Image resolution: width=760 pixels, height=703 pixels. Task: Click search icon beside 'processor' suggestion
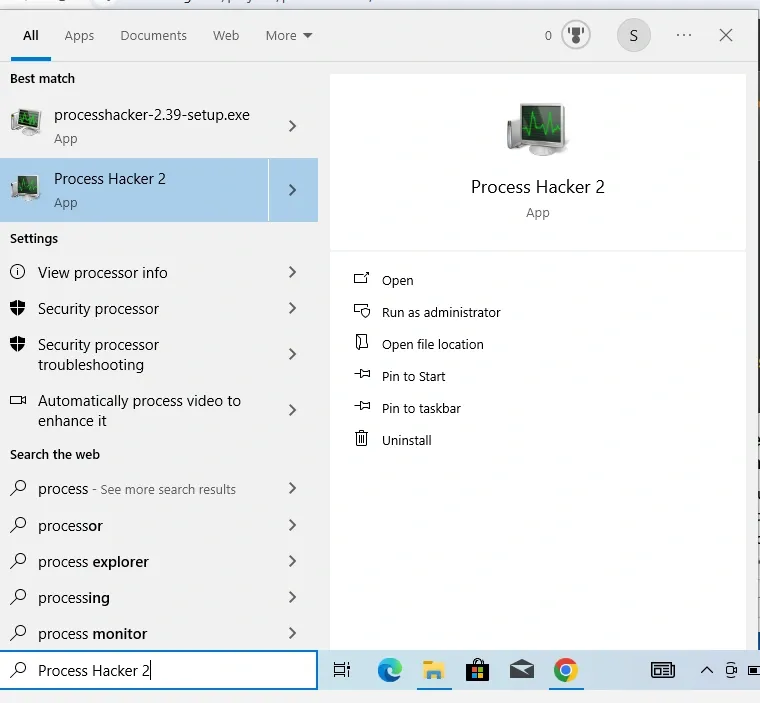coord(18,525)
